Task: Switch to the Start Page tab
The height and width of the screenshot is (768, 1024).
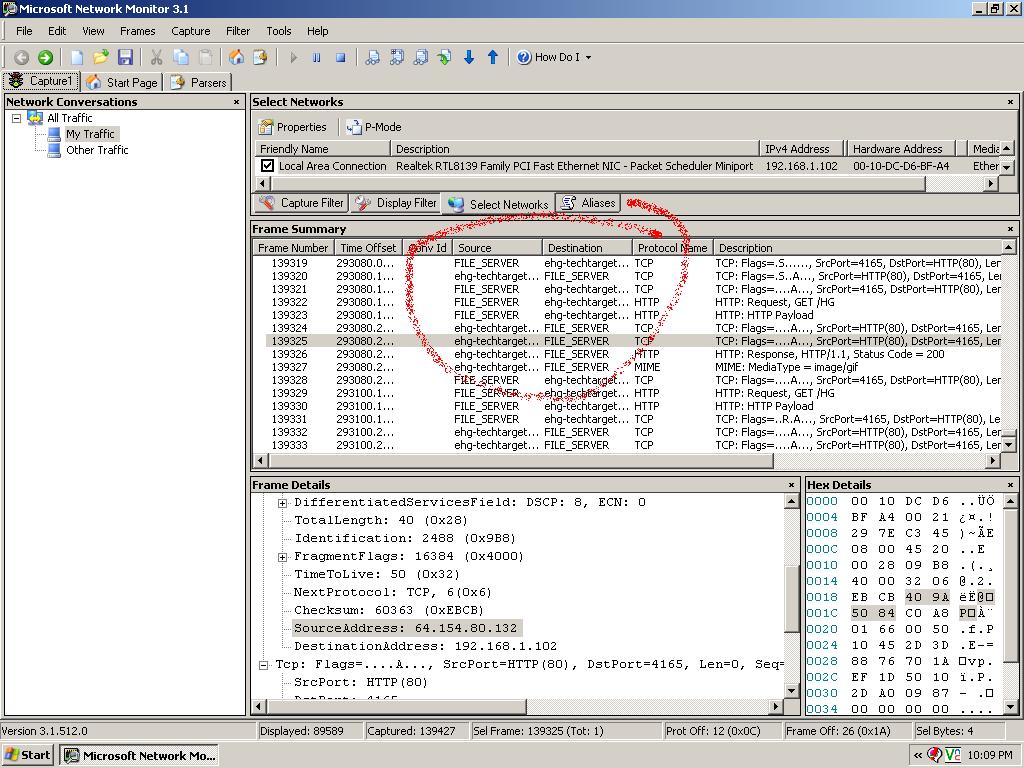Action: click(x=123, y=82)
